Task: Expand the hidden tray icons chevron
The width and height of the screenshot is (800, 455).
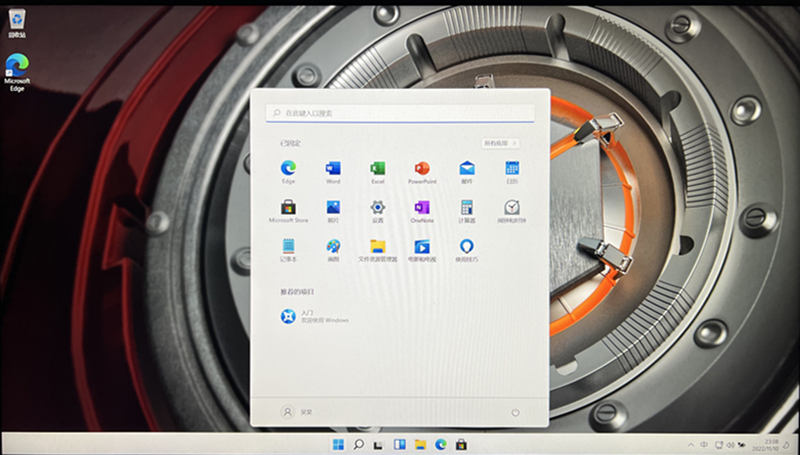Action: 691,445
